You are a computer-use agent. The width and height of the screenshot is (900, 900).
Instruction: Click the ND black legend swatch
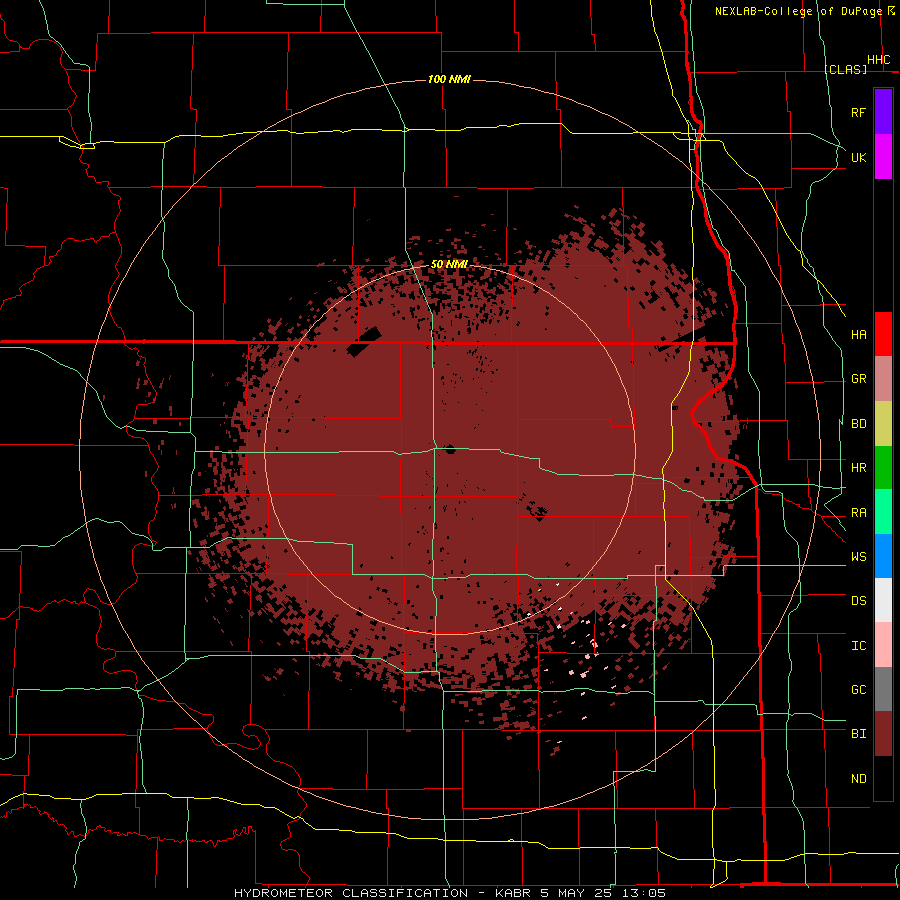(x=883, y=778)
